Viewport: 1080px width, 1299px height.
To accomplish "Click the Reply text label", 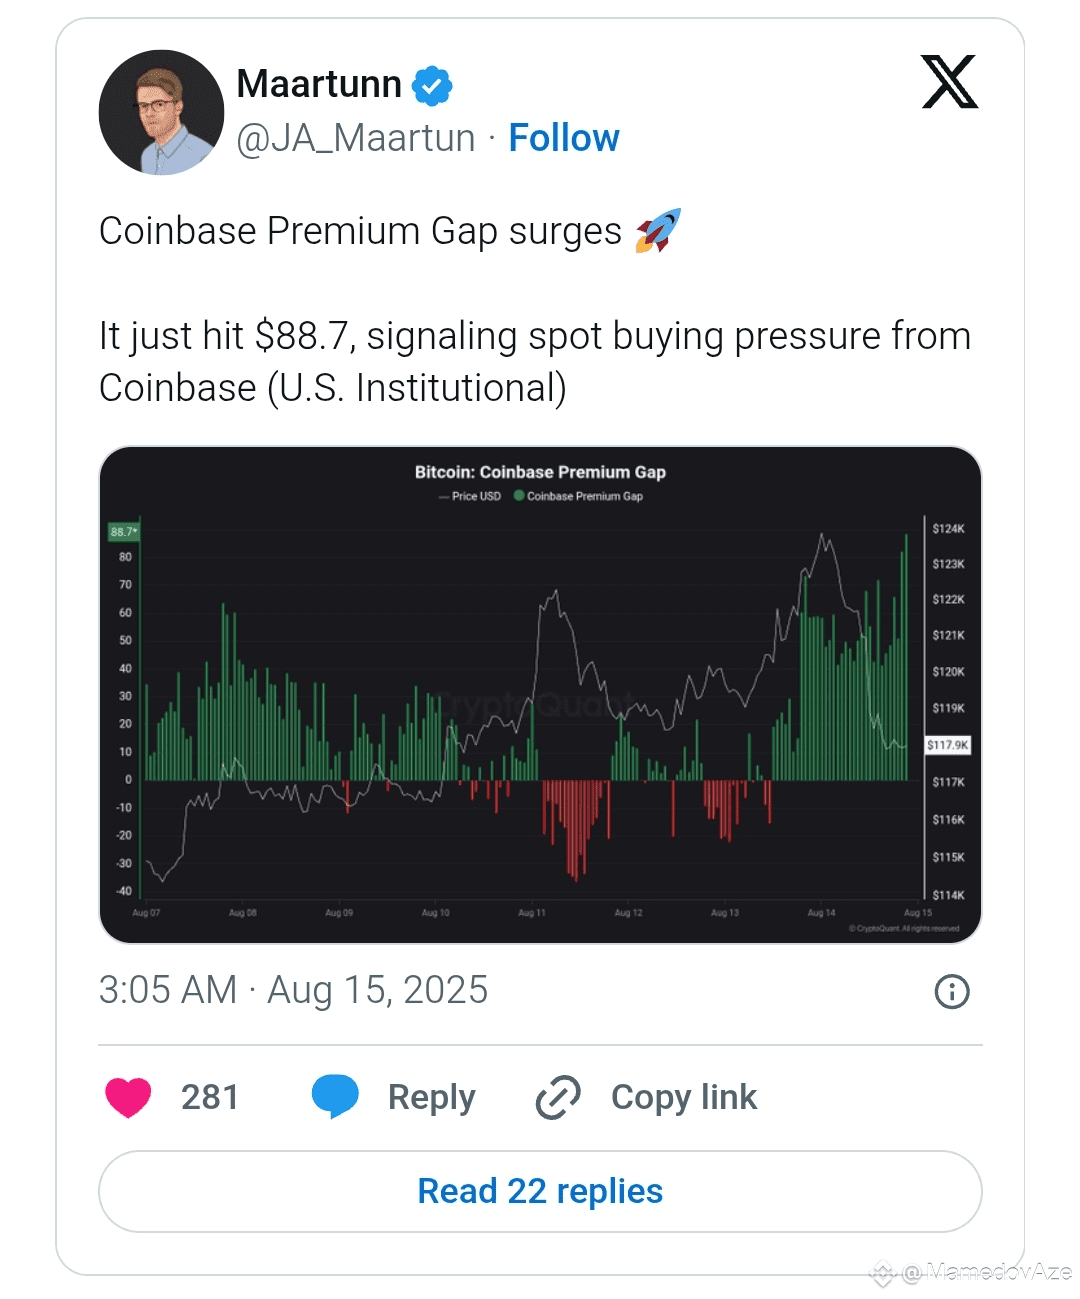I will click(x=431, y=1098).
